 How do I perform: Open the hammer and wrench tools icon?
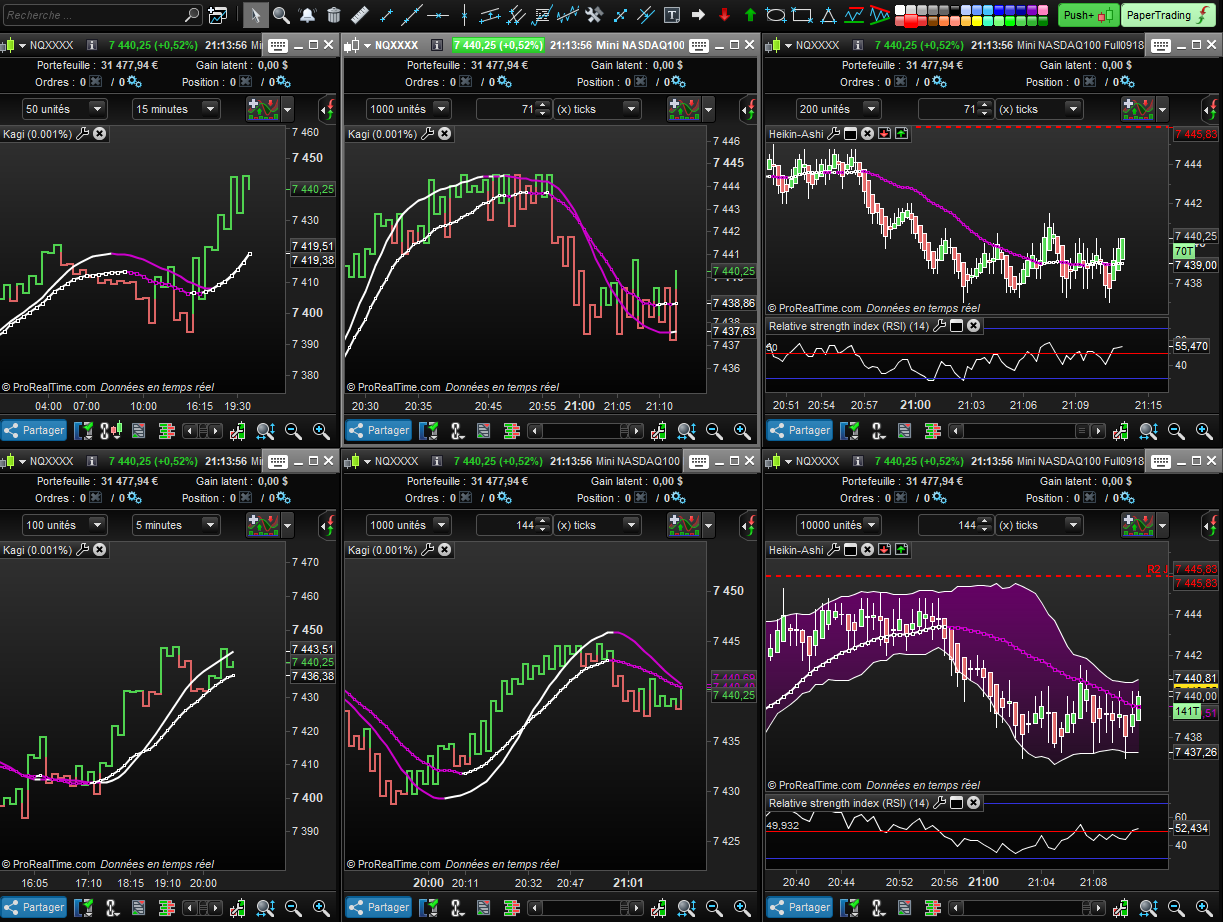click(594, 15)
